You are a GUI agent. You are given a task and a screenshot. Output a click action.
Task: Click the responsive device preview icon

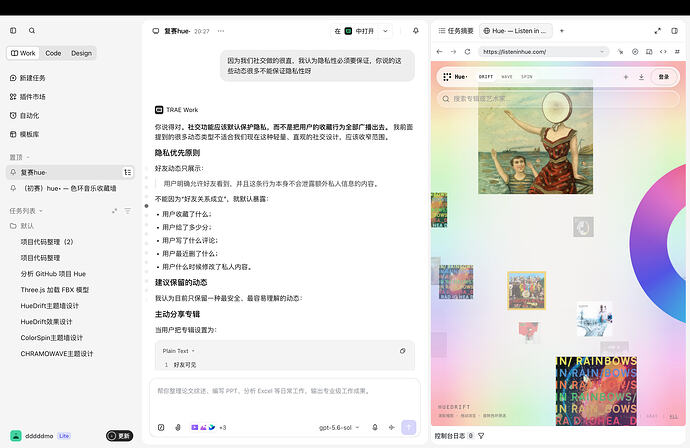[x=649, y=51]
